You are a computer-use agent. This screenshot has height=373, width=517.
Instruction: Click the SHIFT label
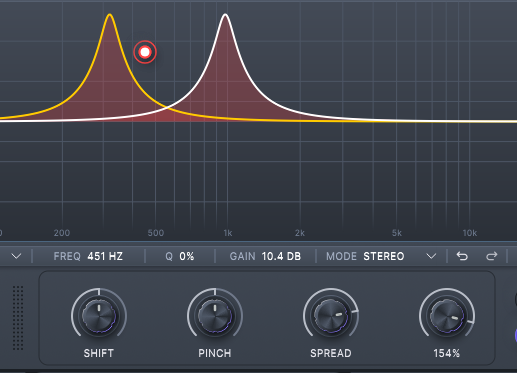pyautogui.click(x=99, y=353)
